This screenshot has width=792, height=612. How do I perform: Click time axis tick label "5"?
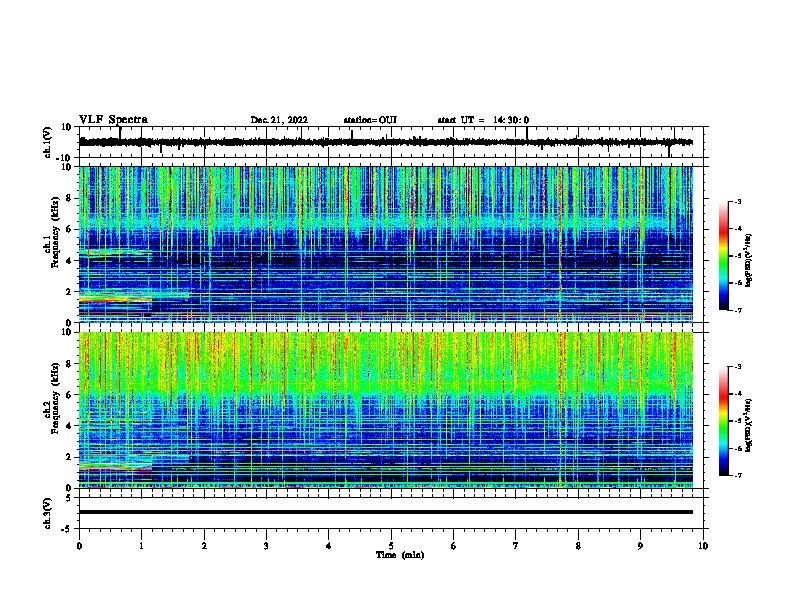[x=391, y=546]
